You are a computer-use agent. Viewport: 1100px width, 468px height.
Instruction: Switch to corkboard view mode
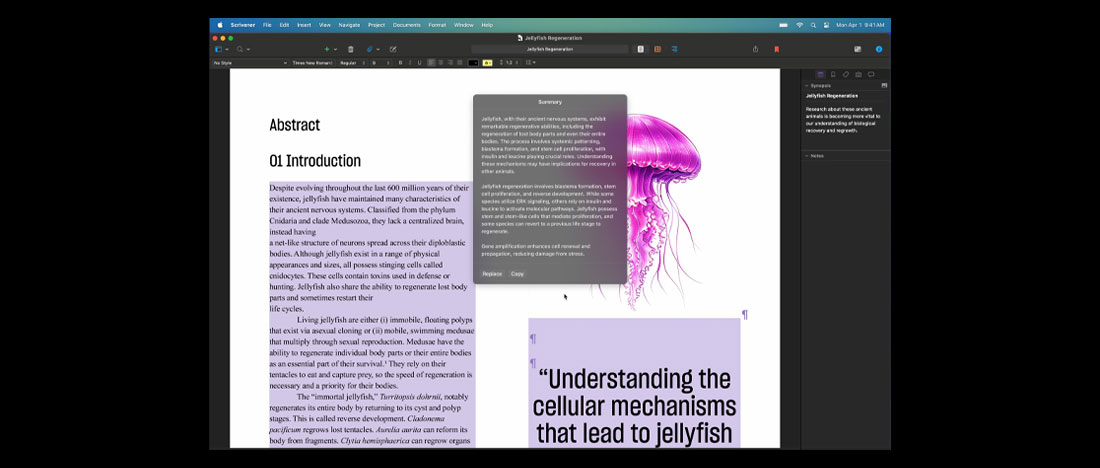click(658, 49)
